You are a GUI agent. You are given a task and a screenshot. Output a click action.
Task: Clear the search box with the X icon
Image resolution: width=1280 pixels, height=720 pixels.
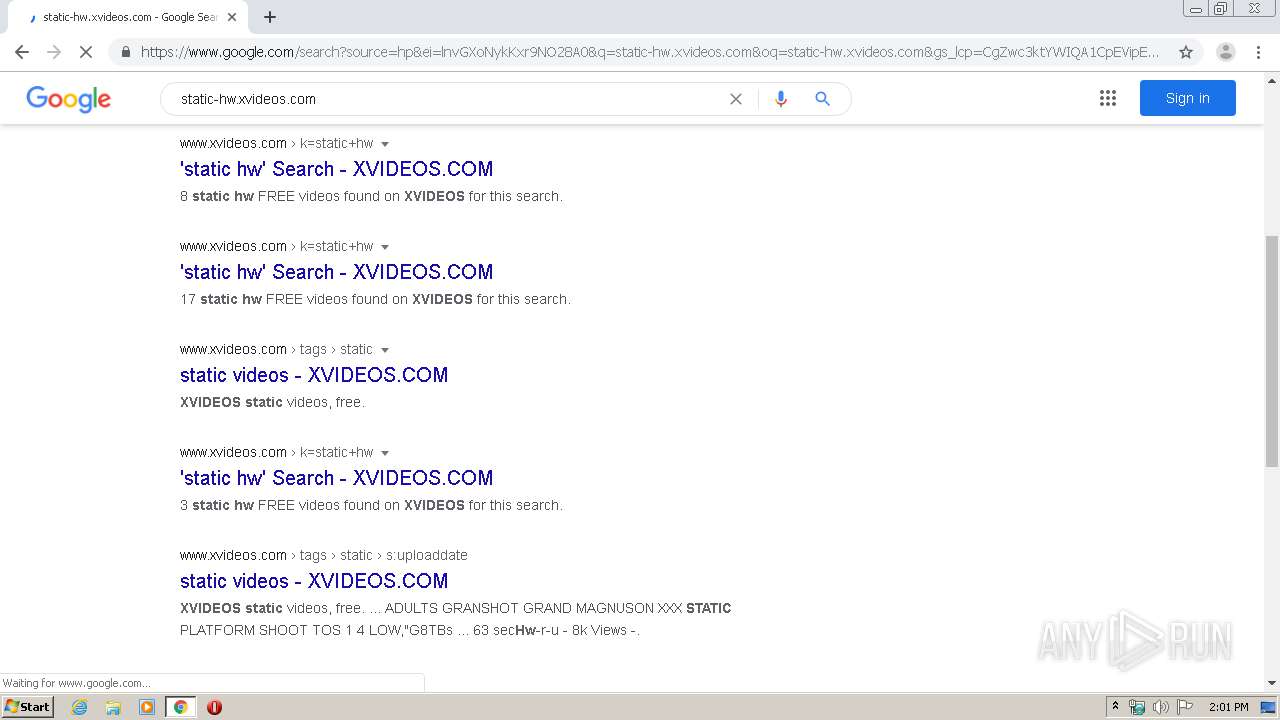pyautogui.click(x=736, y=99)
